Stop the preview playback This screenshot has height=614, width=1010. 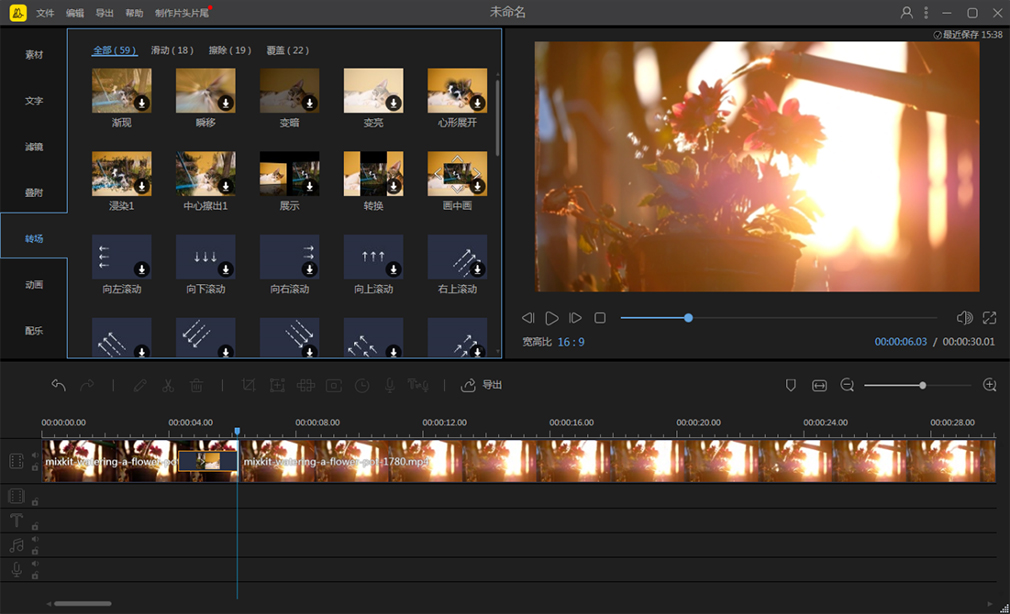click(x=600, y=318)
